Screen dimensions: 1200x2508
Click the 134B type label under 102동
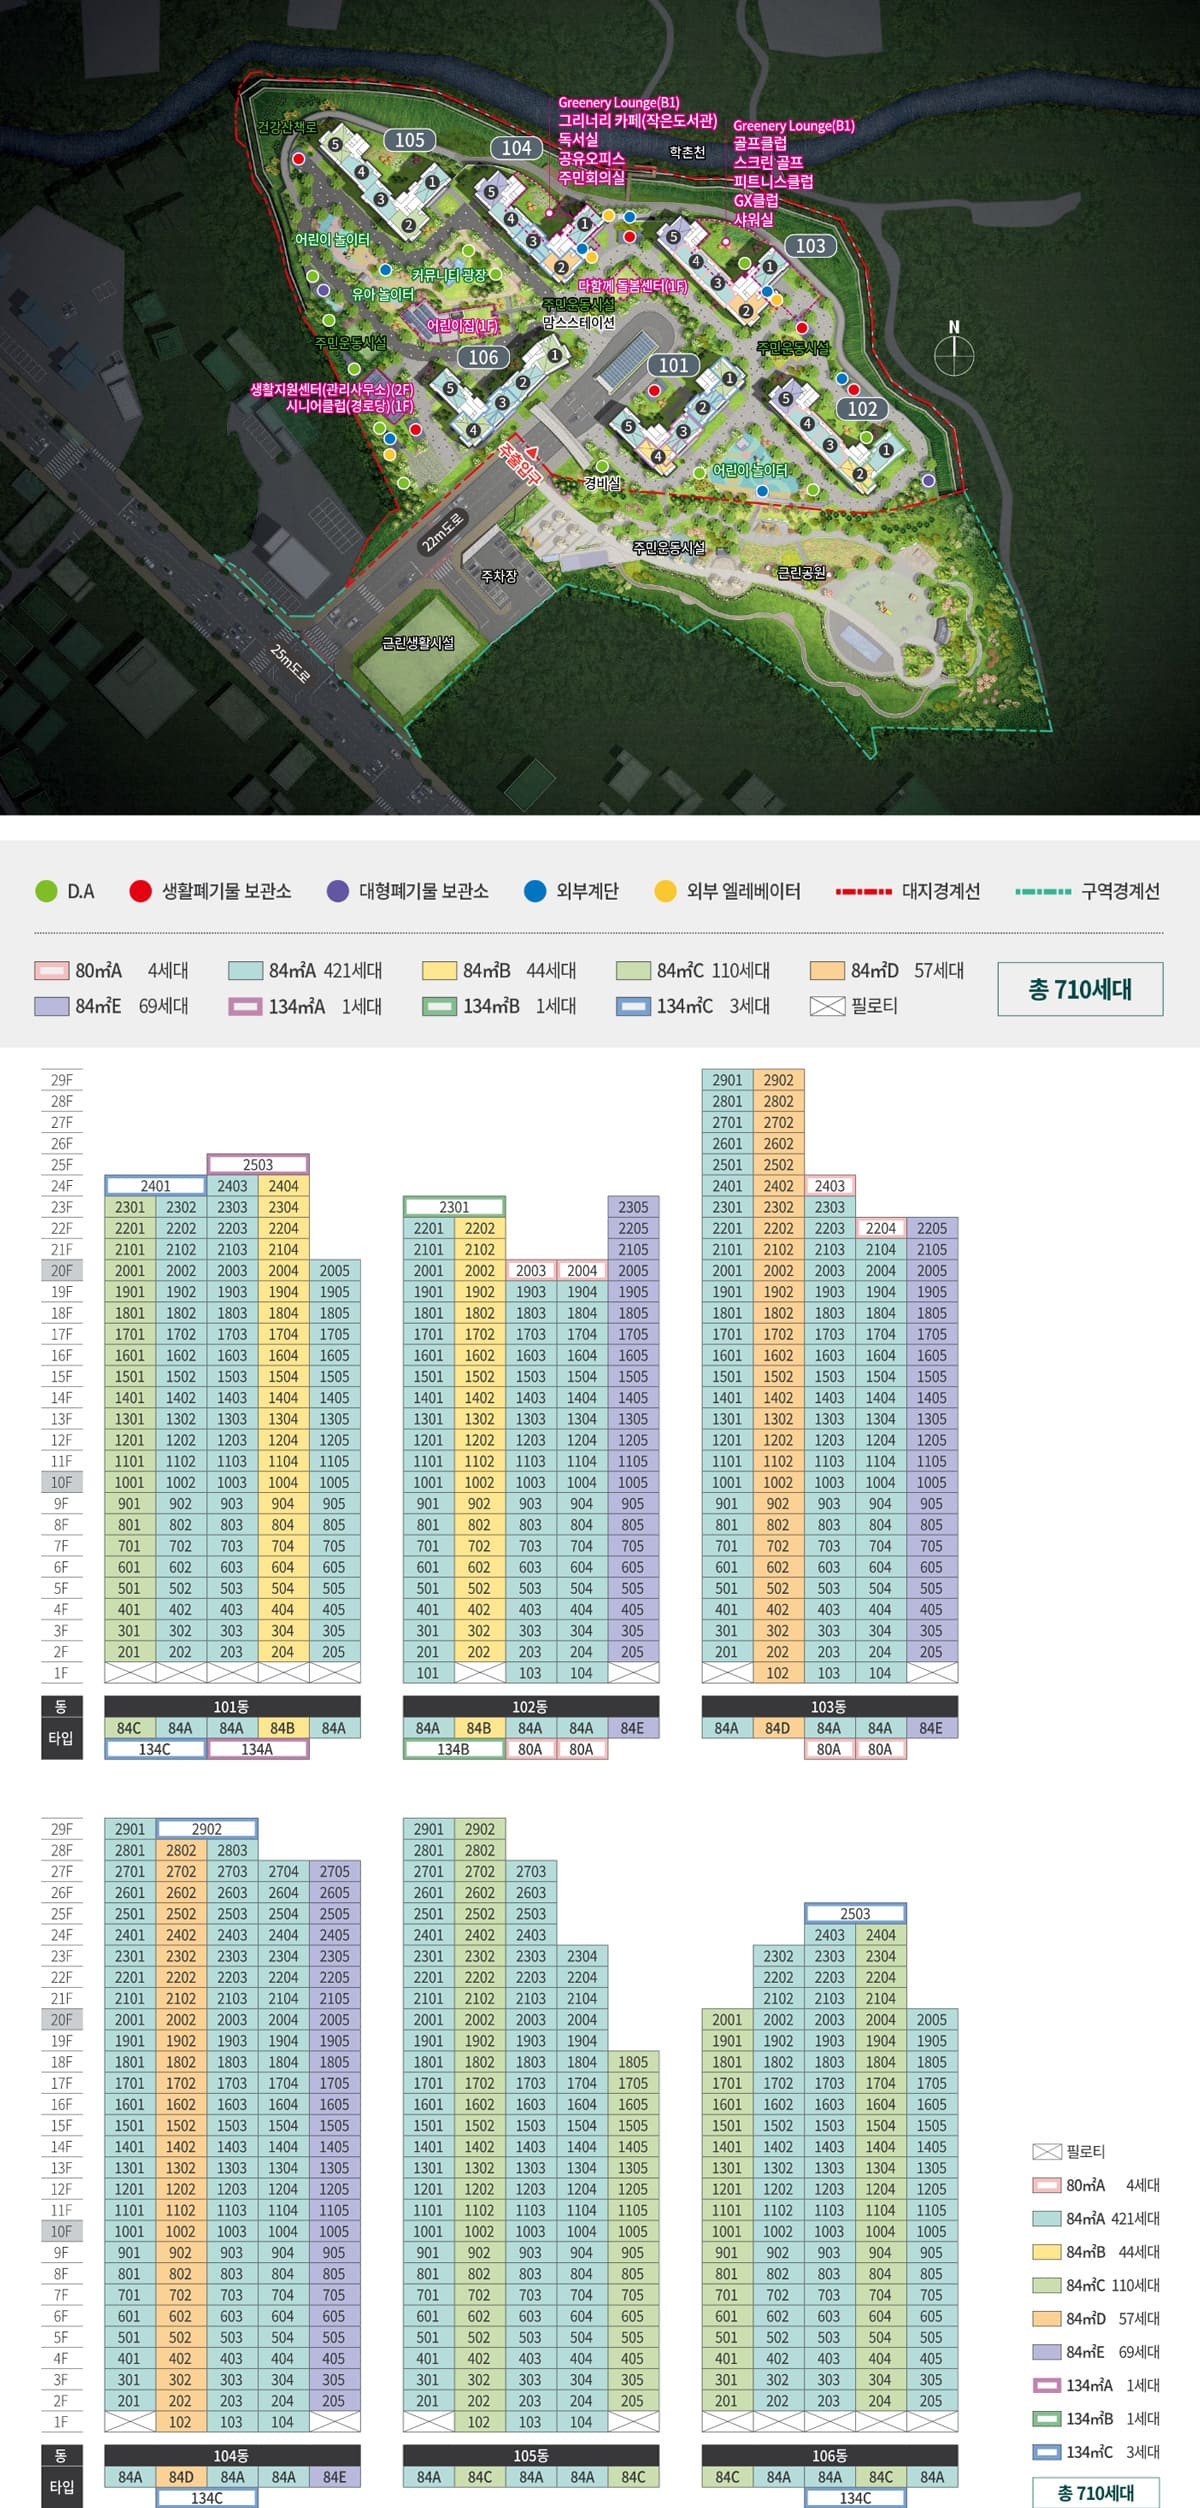(454, 1749)
